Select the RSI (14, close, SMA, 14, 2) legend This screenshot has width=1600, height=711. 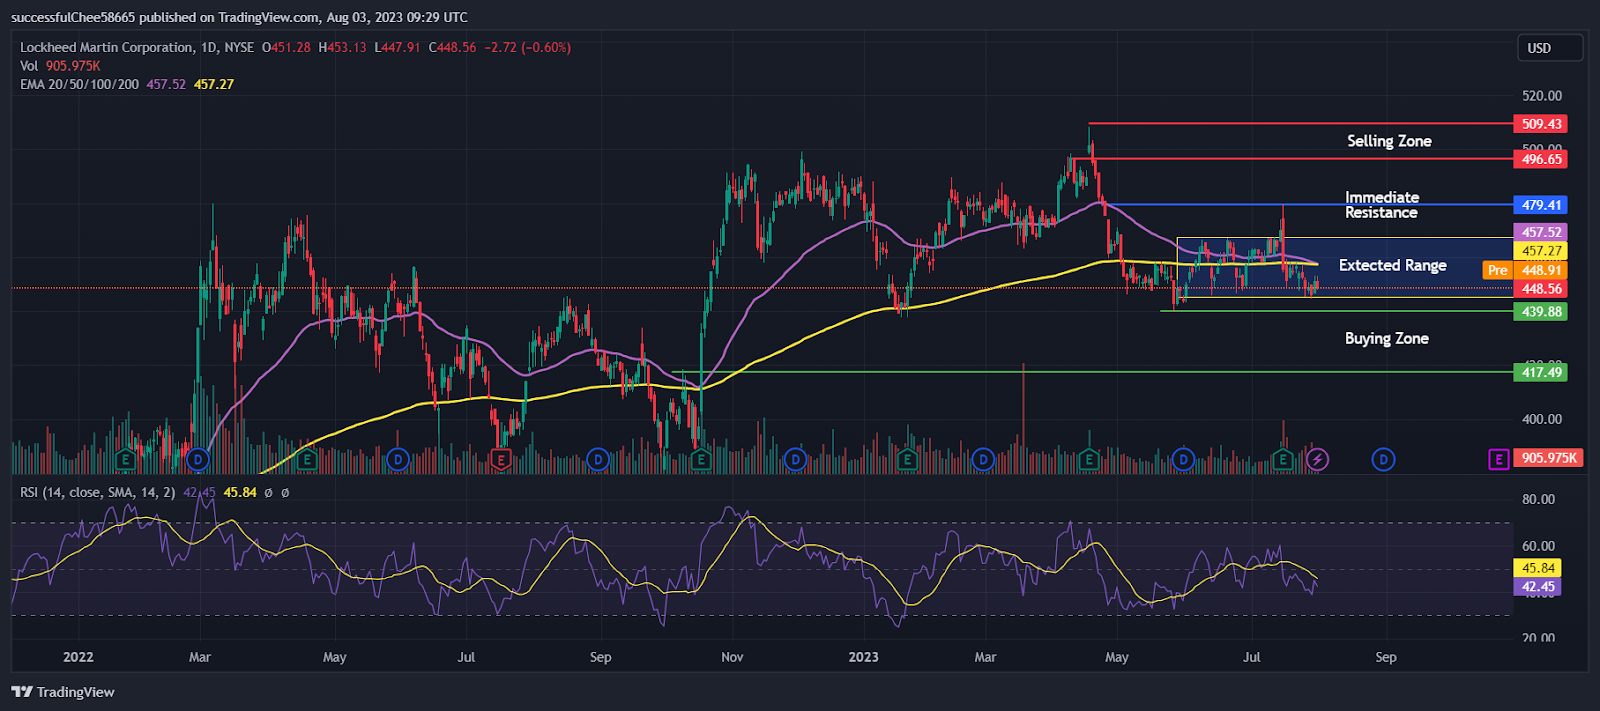(98, 493)
